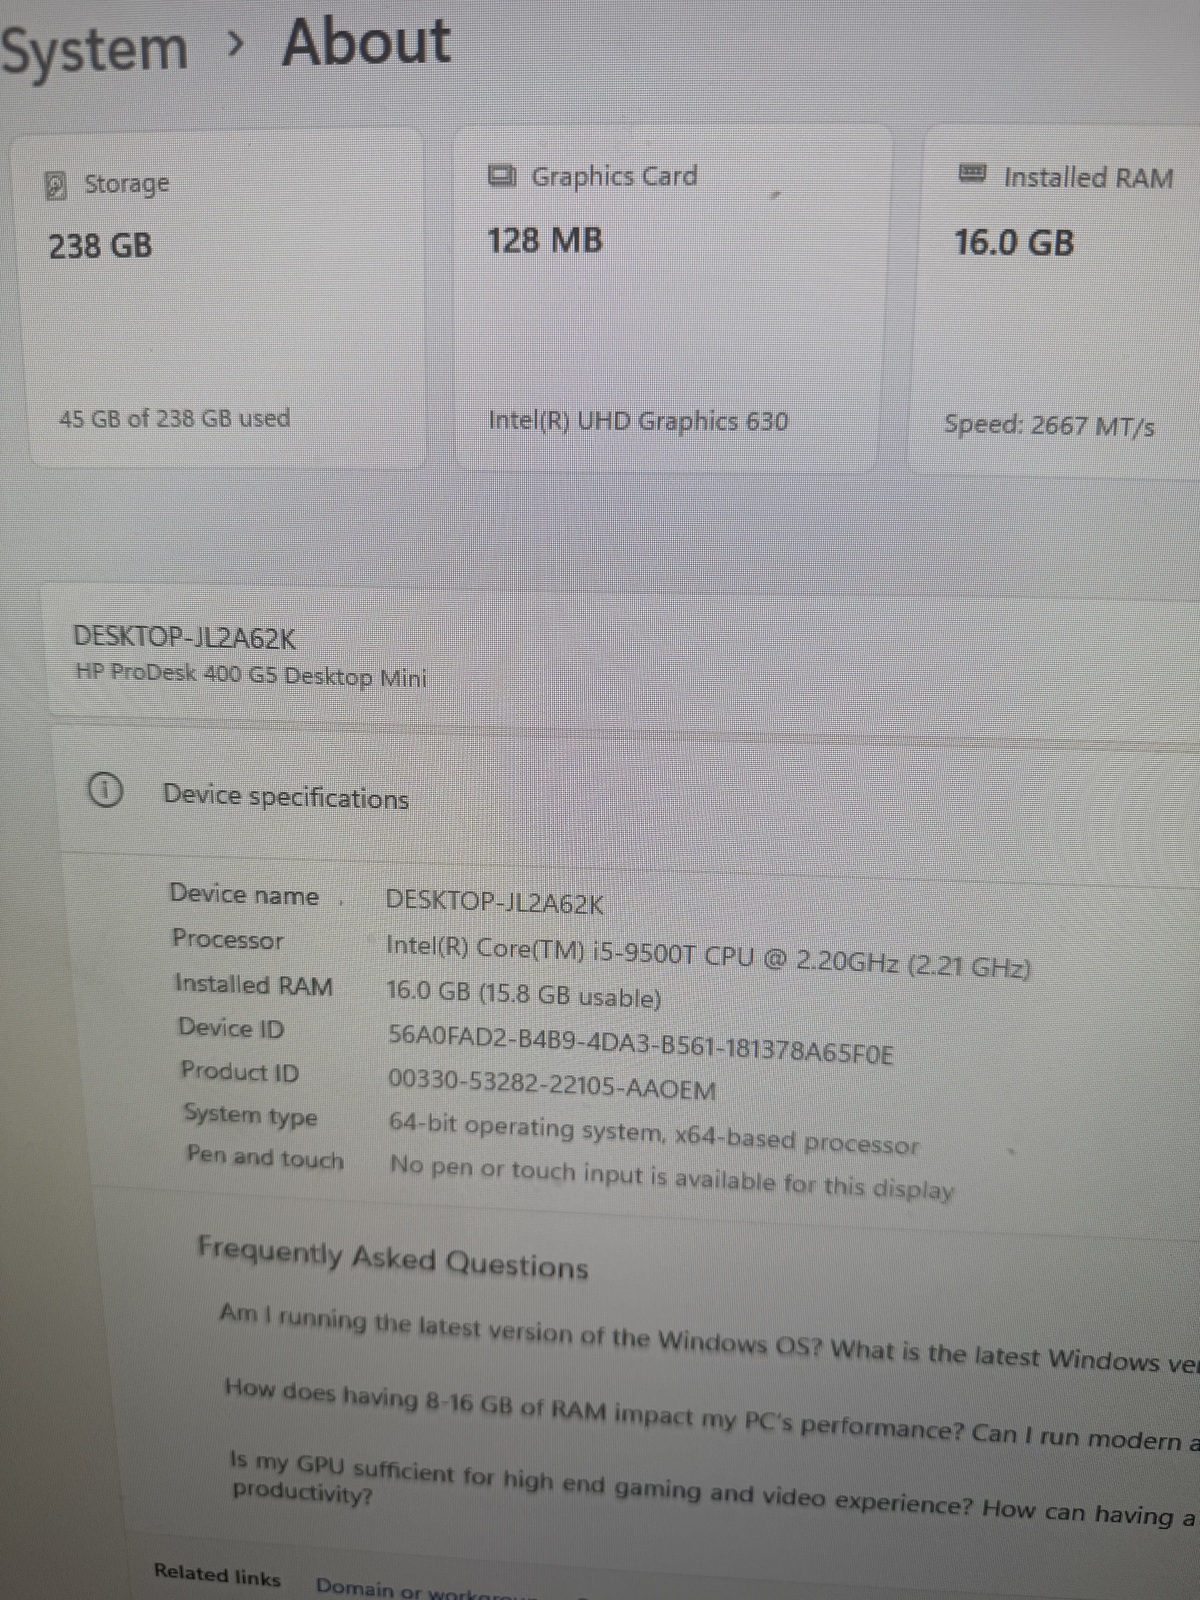This screenshot has height=1600, width=1200.
Task: Click the Installed RAM chip icon
Action: click(x=972, y=174)
